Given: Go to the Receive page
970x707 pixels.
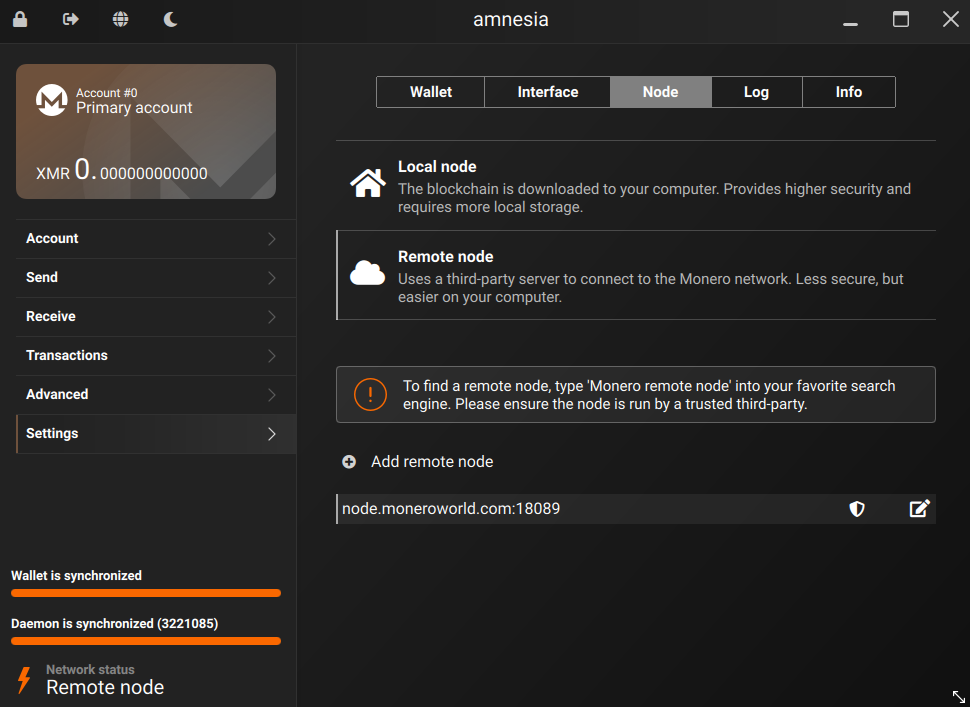Looking at the screenshot, I should [156, 317].
